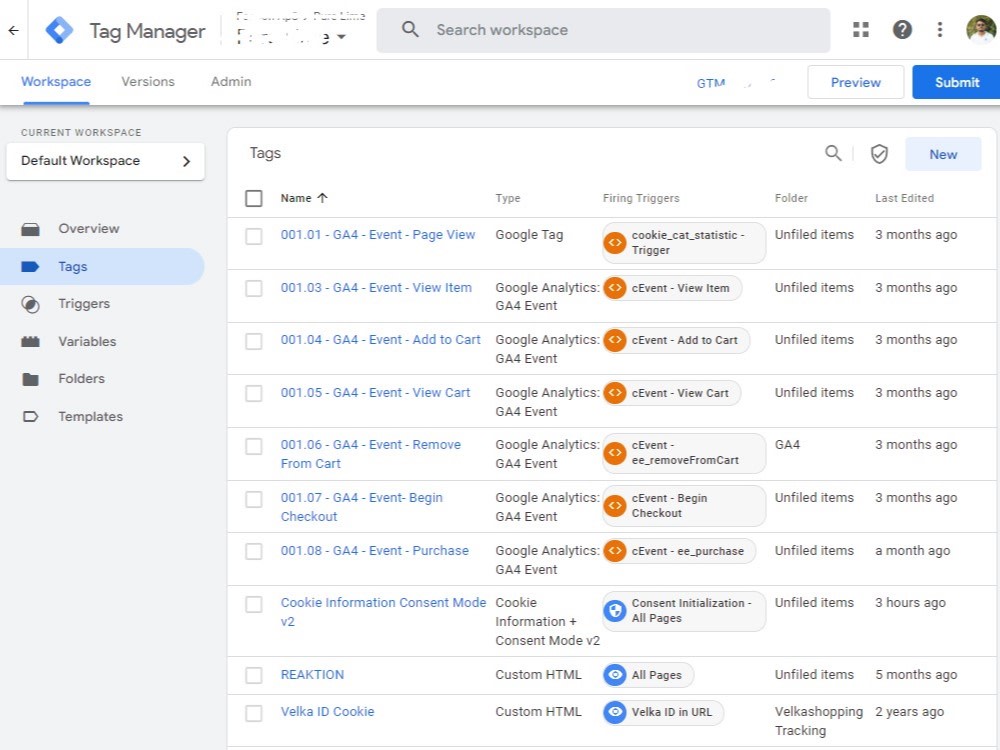This screenshot has width=1000, height=750.
Task: Click the REAKTION row's All Pages trigger chip
Action: (x=648, y=675)
